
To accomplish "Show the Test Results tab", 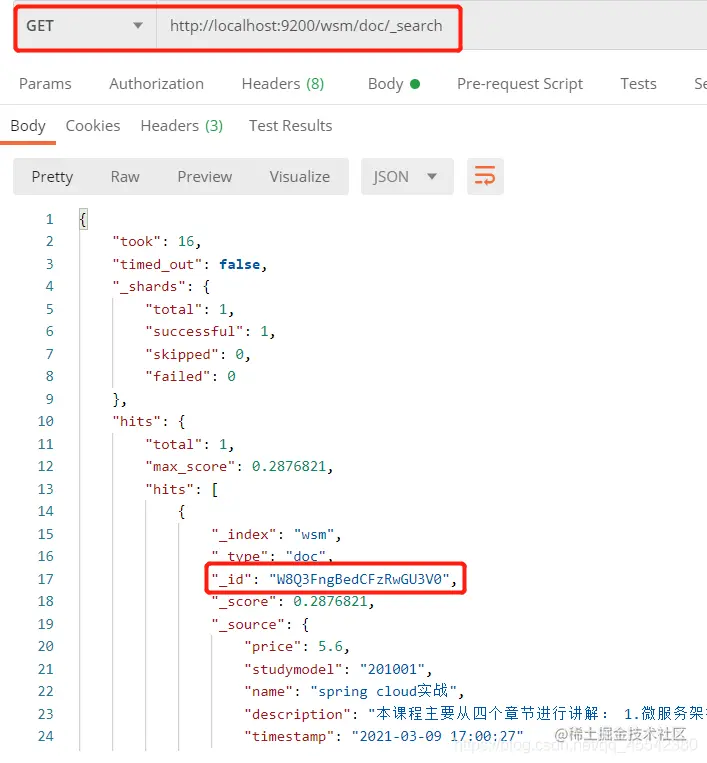I will pyautogui.click(x=290, y=126).
